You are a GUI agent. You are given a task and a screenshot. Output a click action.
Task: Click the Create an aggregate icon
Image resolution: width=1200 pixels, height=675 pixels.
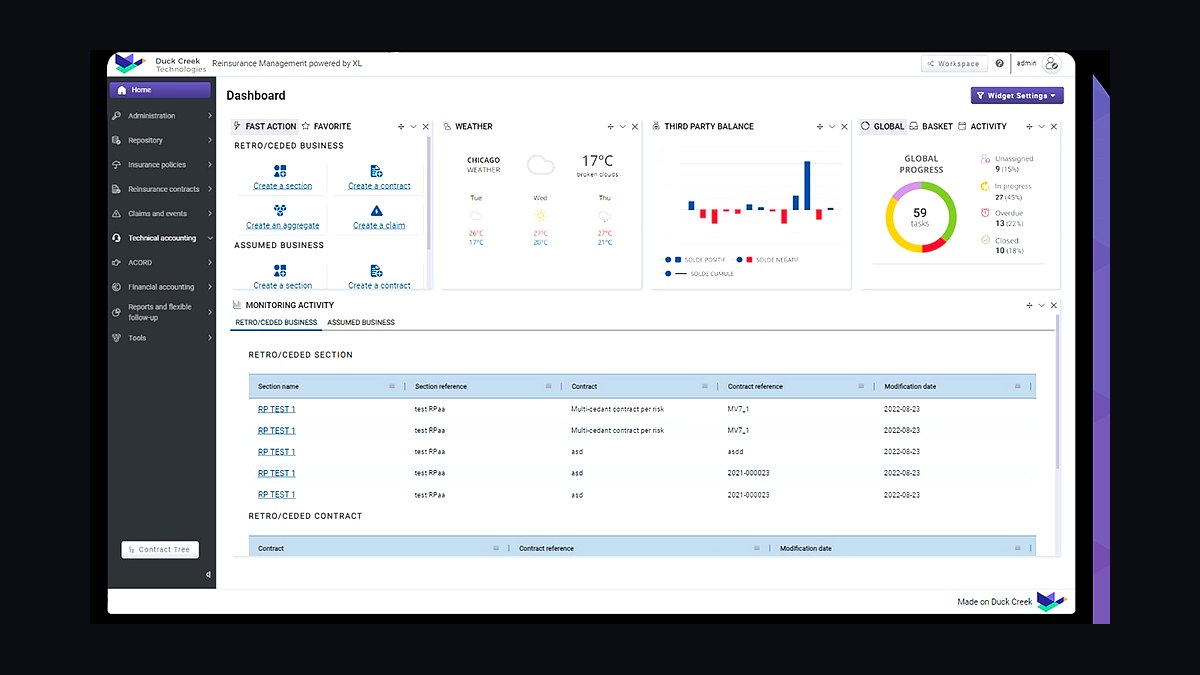pos(280,211)
